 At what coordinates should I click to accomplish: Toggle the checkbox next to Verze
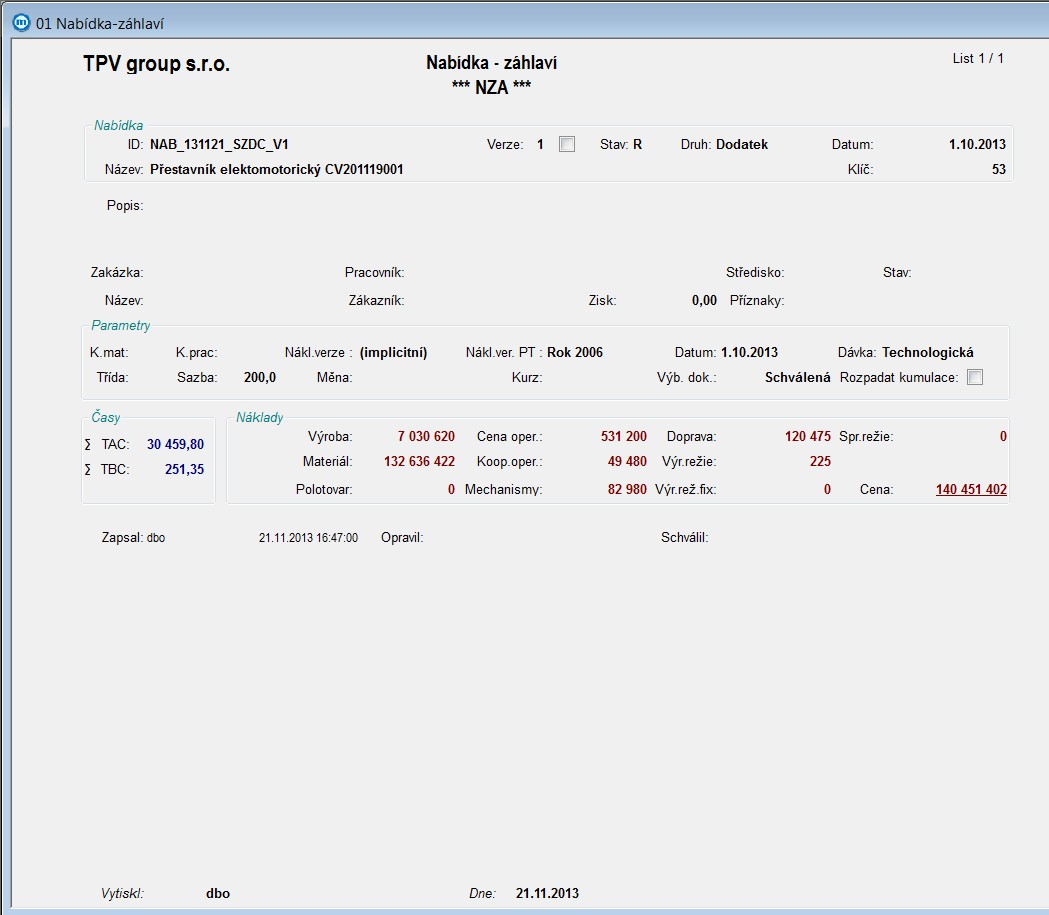coord(567,144)
